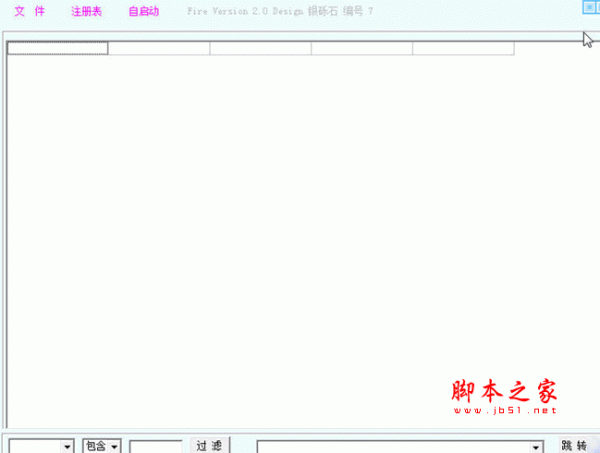Open the 注册表 menu

[x=86, y=11]
